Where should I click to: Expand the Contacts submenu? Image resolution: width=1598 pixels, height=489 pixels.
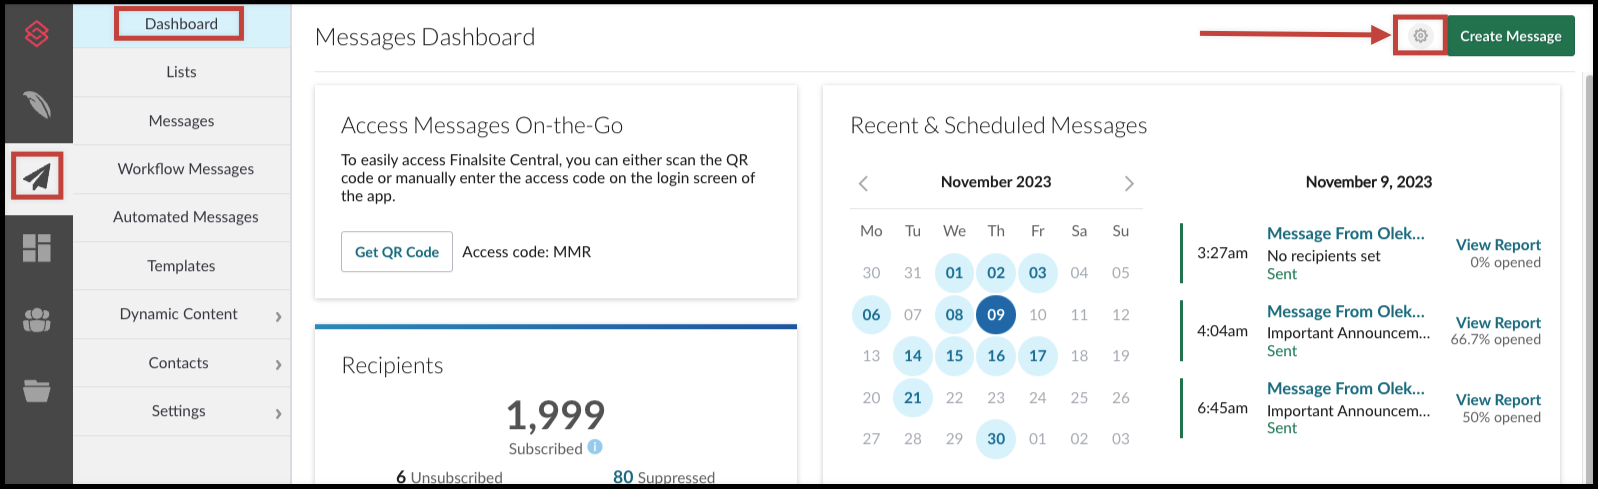pos(278,365)
